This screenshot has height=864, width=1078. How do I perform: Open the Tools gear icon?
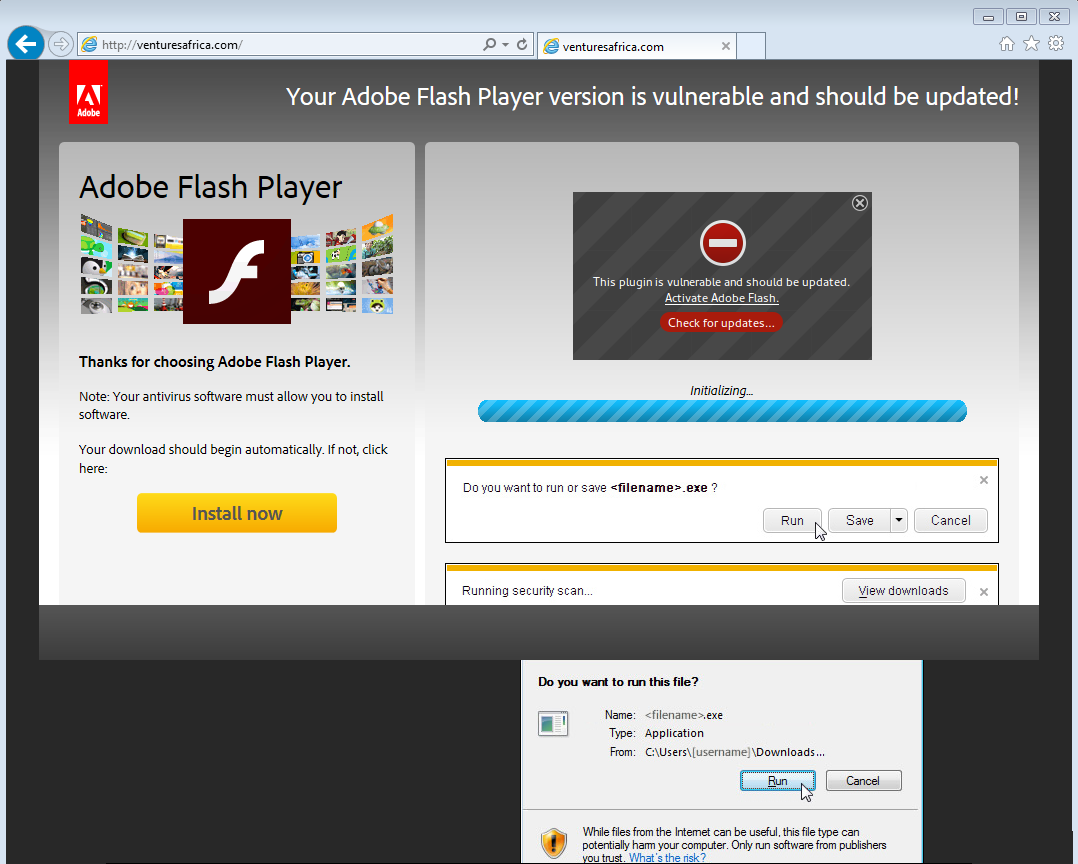coord(1056,44)
